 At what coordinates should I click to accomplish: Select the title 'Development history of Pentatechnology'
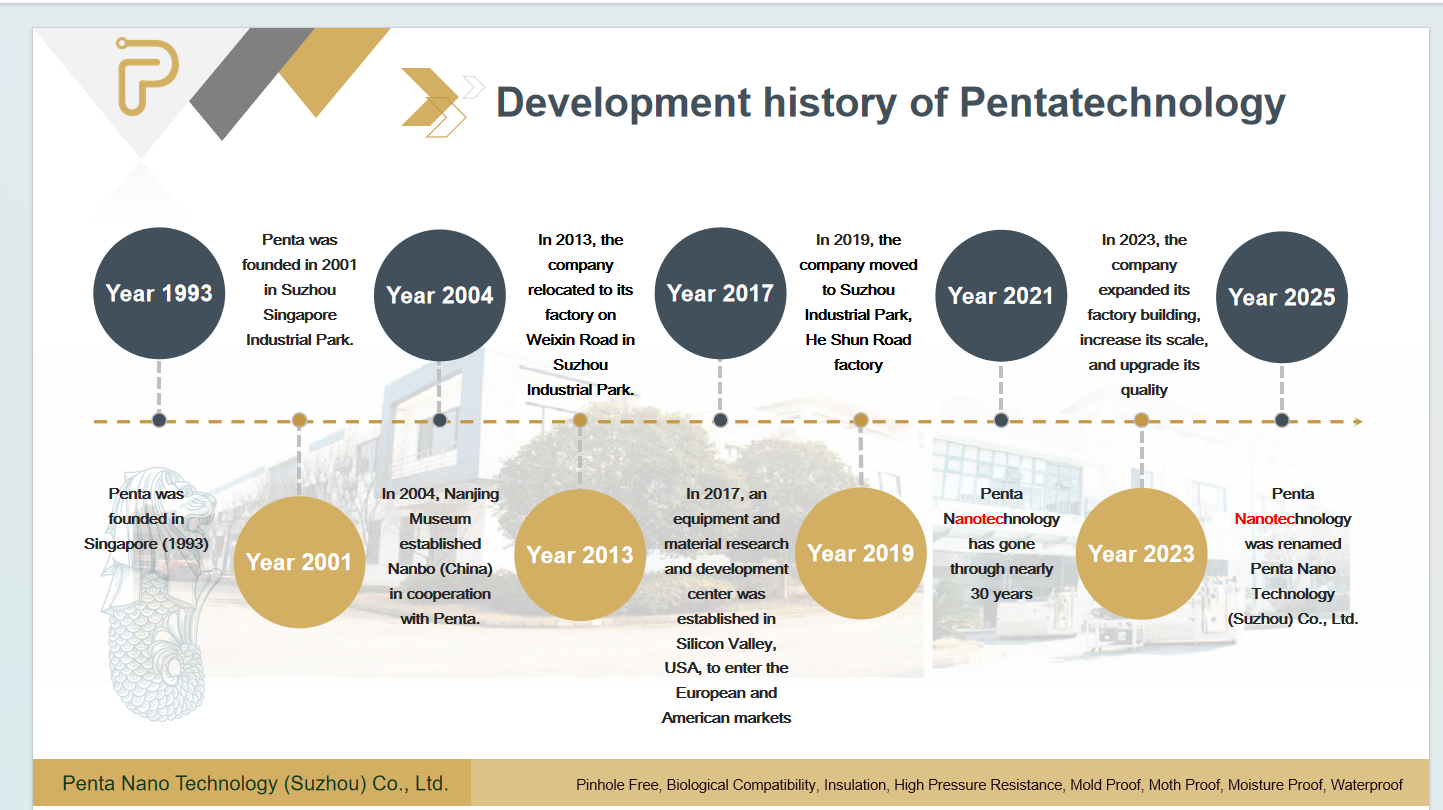click(x=890, y=102)
